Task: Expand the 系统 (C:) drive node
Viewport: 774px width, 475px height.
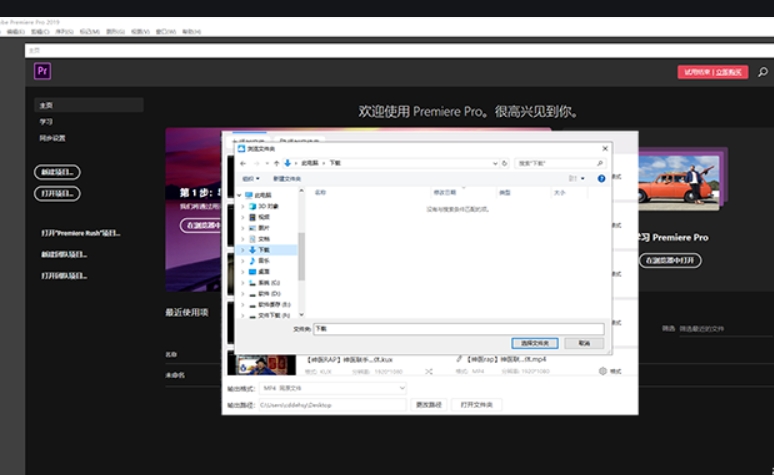Action: click(x=243, y=283)
